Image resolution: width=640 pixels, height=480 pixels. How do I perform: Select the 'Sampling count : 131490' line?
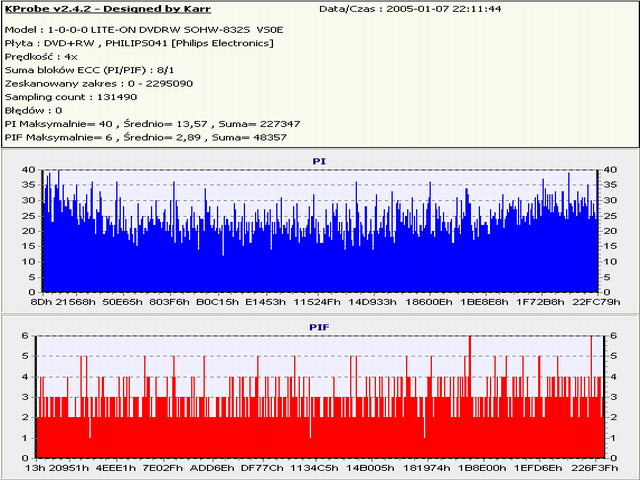click(71, 97)
